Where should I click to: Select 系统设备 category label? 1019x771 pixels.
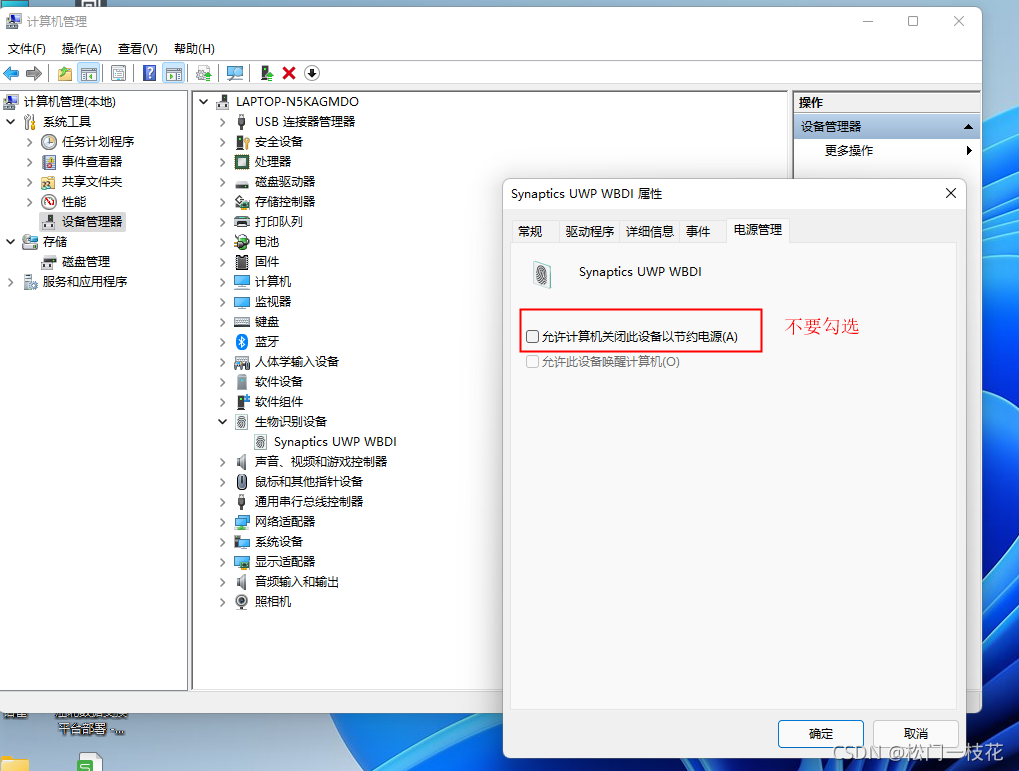point(279,542)
